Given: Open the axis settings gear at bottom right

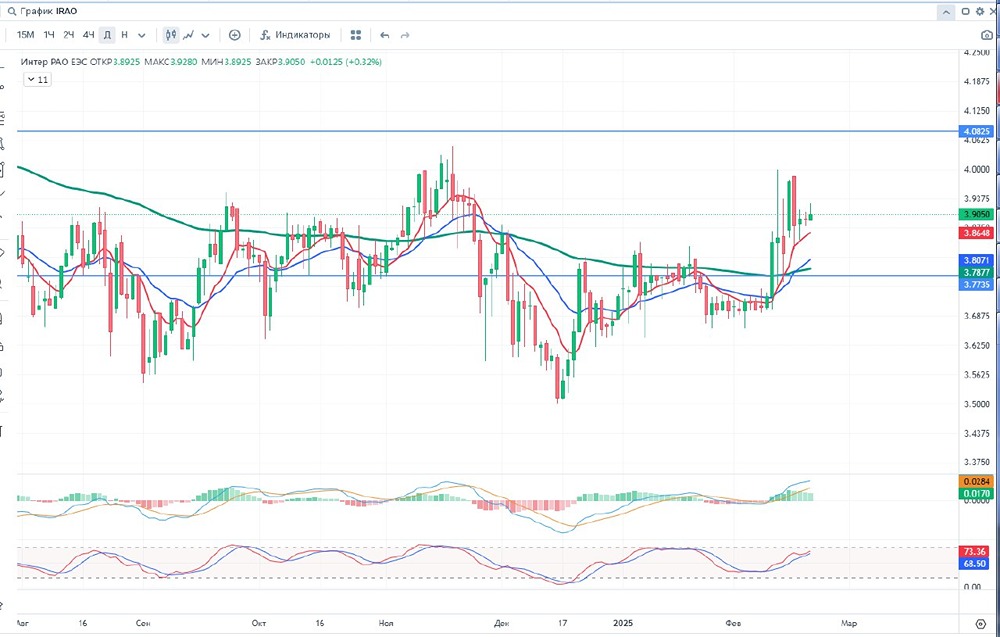Looking at the screenshot, I should (981, 623).
